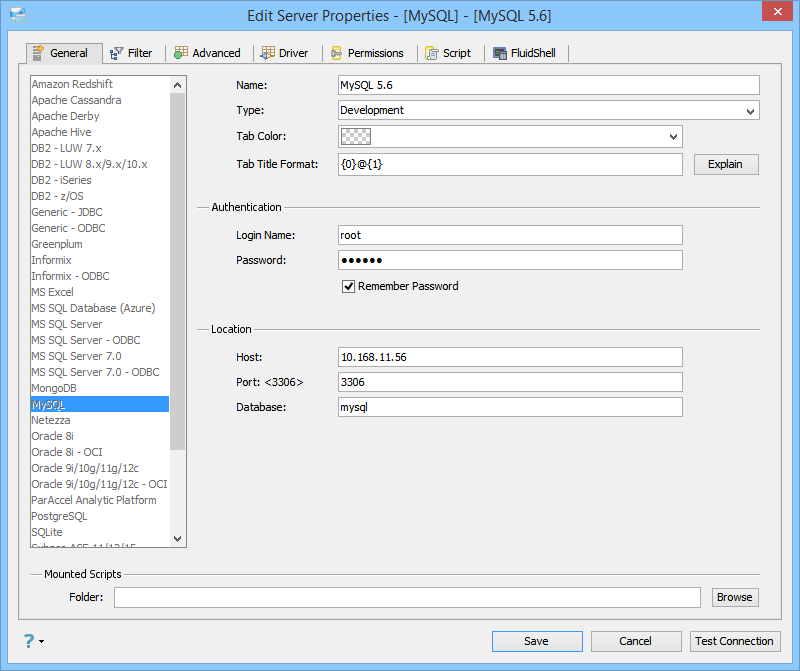Open the help question mark menu
The width and height of the screenshot is (800, 671).
(x=33, y=641)
